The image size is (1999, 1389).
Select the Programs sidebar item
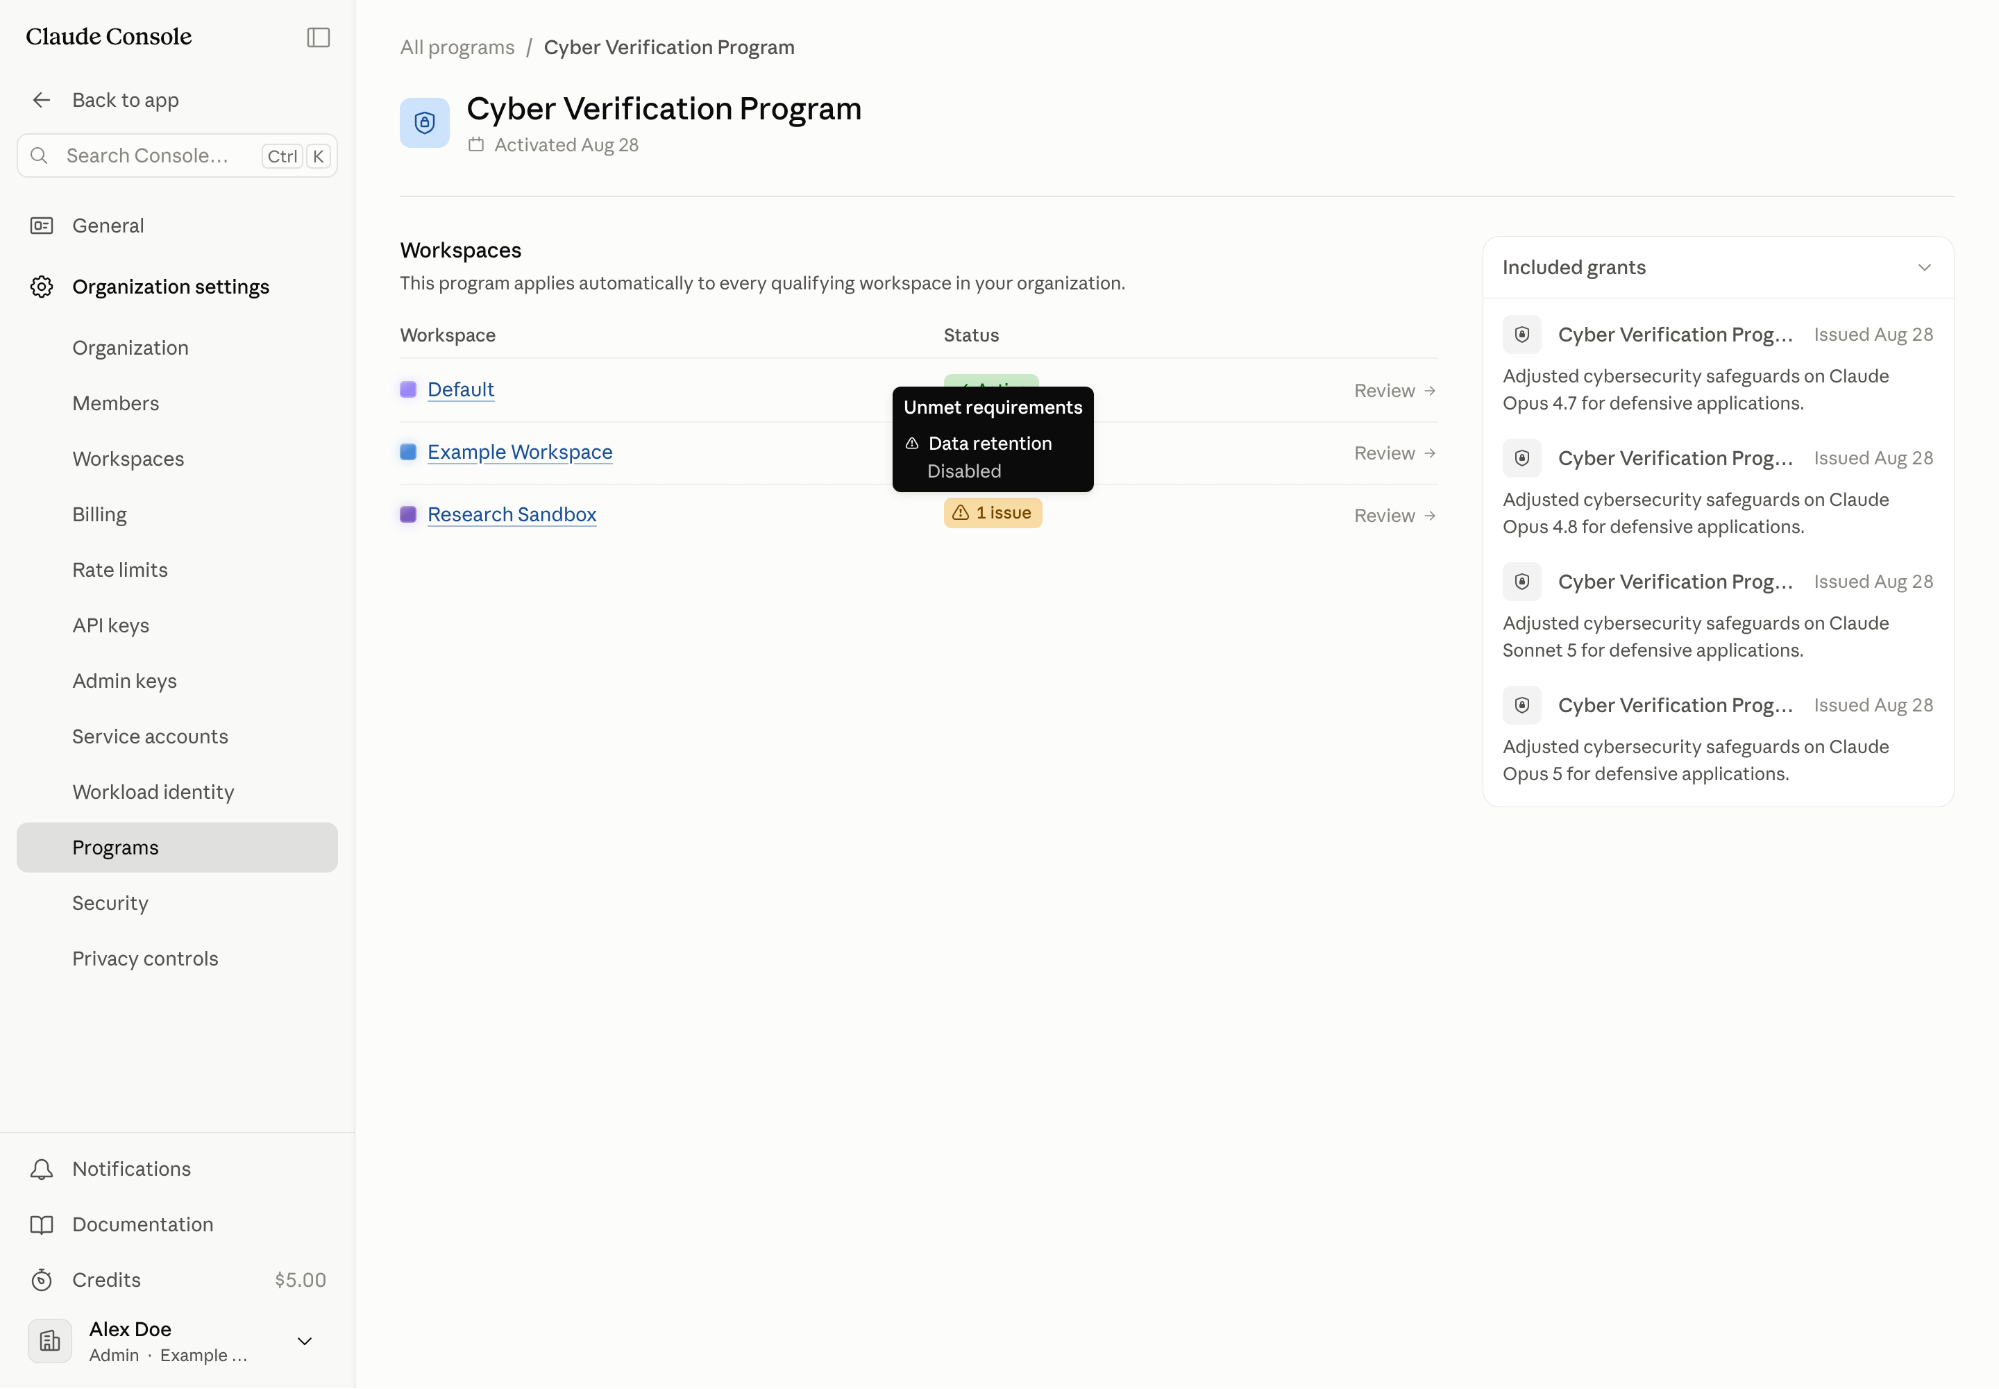pos(177,848)
